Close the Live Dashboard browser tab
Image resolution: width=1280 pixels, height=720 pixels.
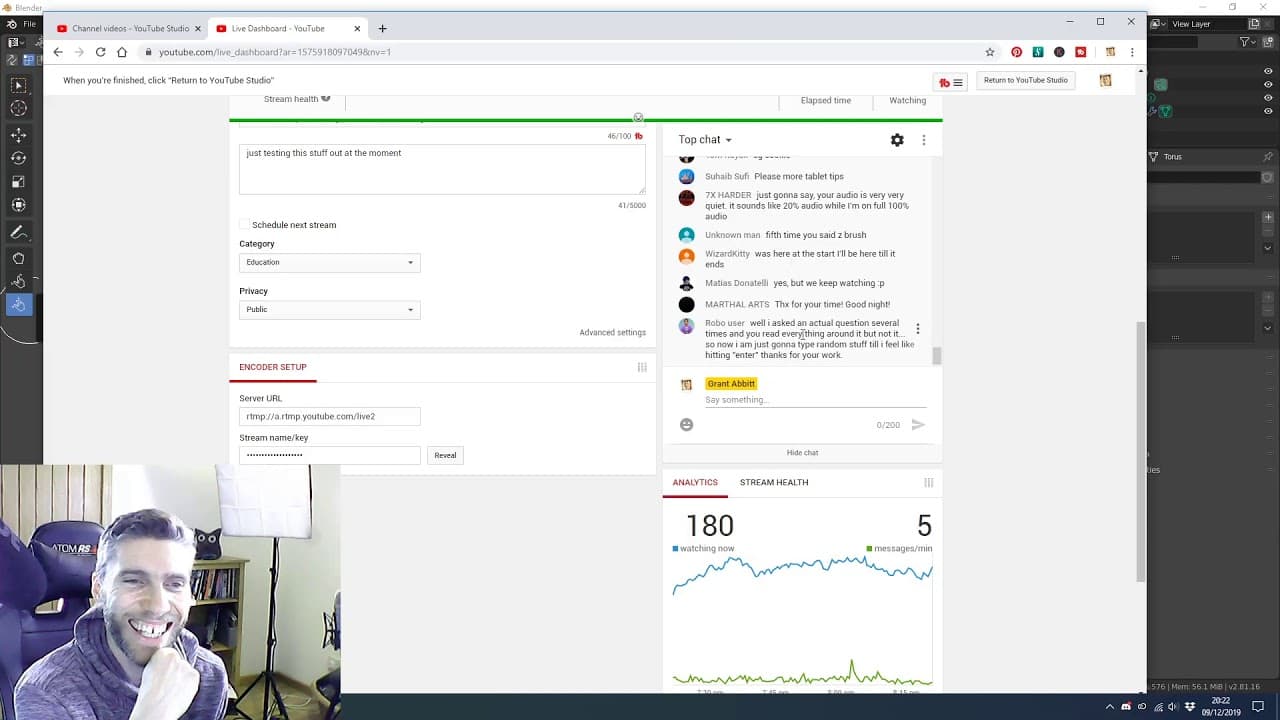point(357,29)
